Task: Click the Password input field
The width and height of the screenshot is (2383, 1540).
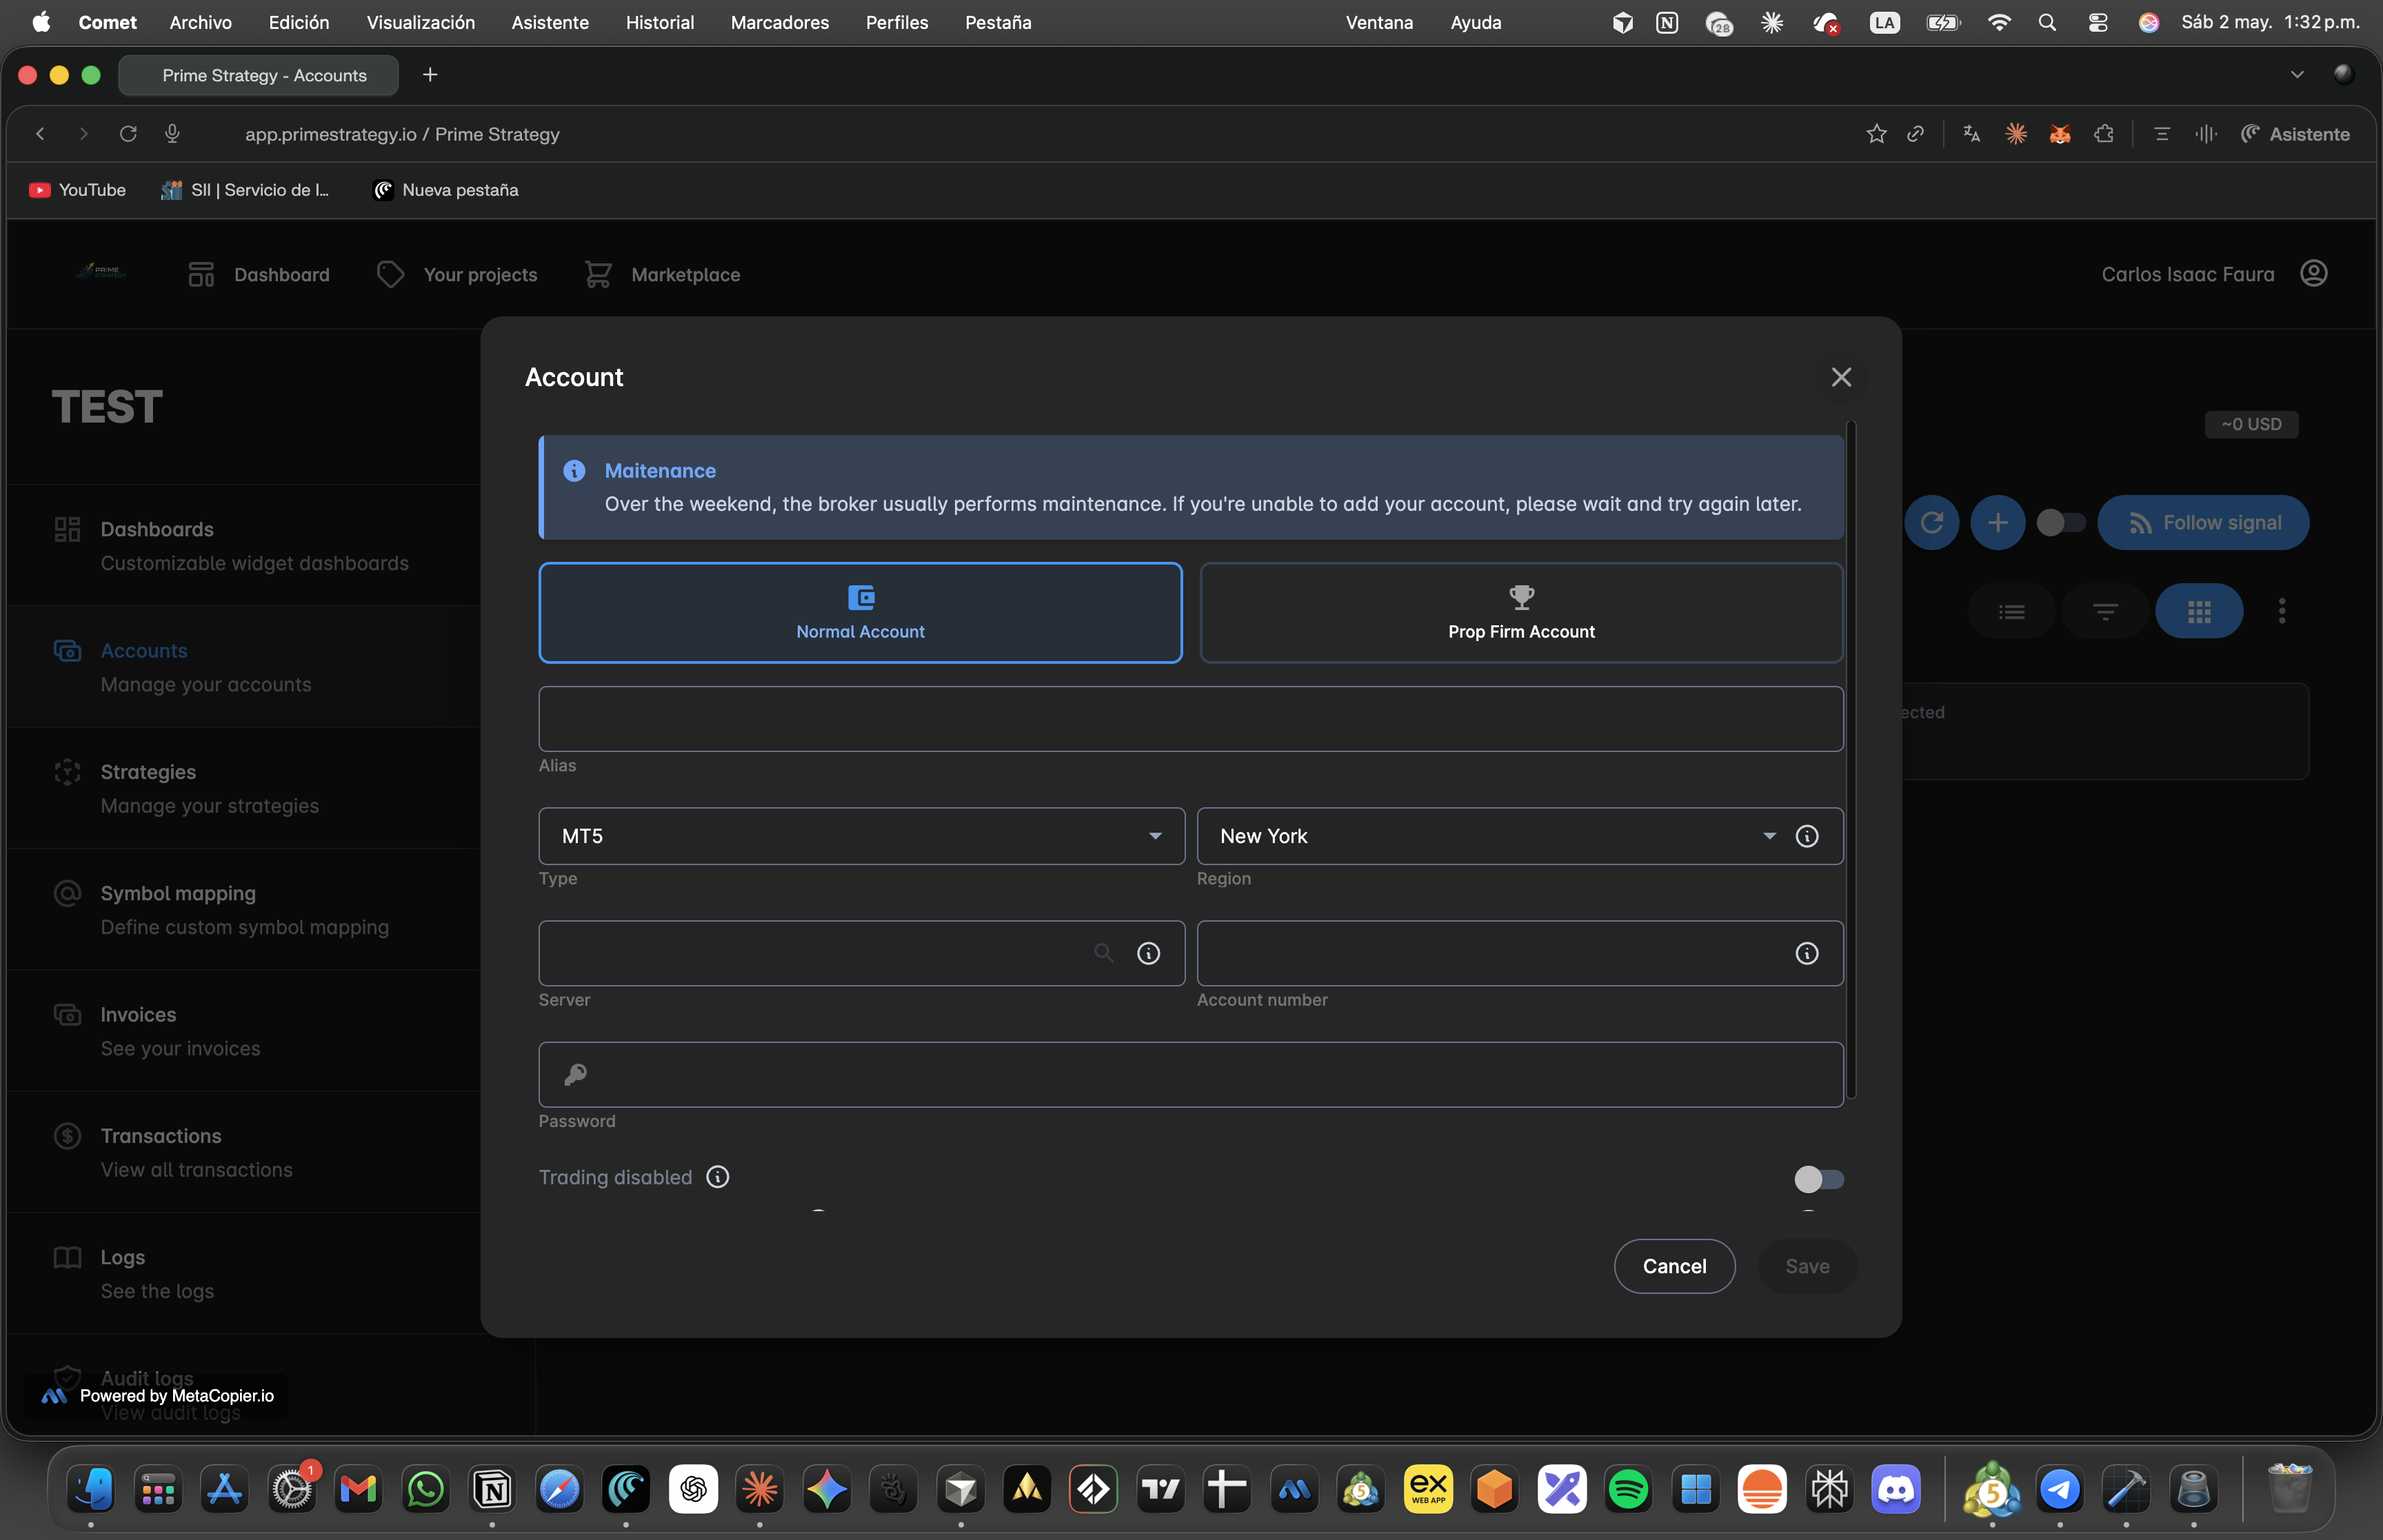Action: point(1191,1074)
